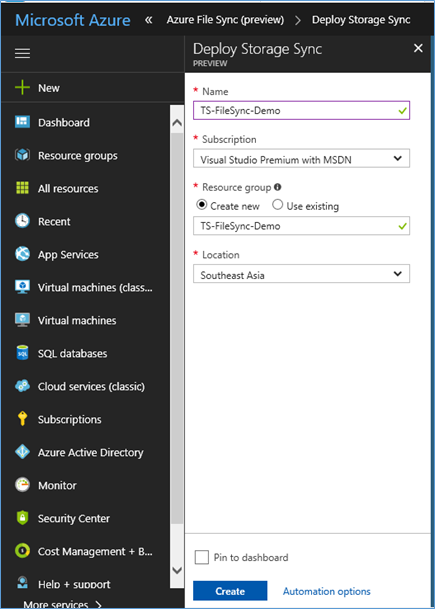Screen dimensions: 435x609
Task: Click the Subscriptions key icon
Action: (22, 419)
